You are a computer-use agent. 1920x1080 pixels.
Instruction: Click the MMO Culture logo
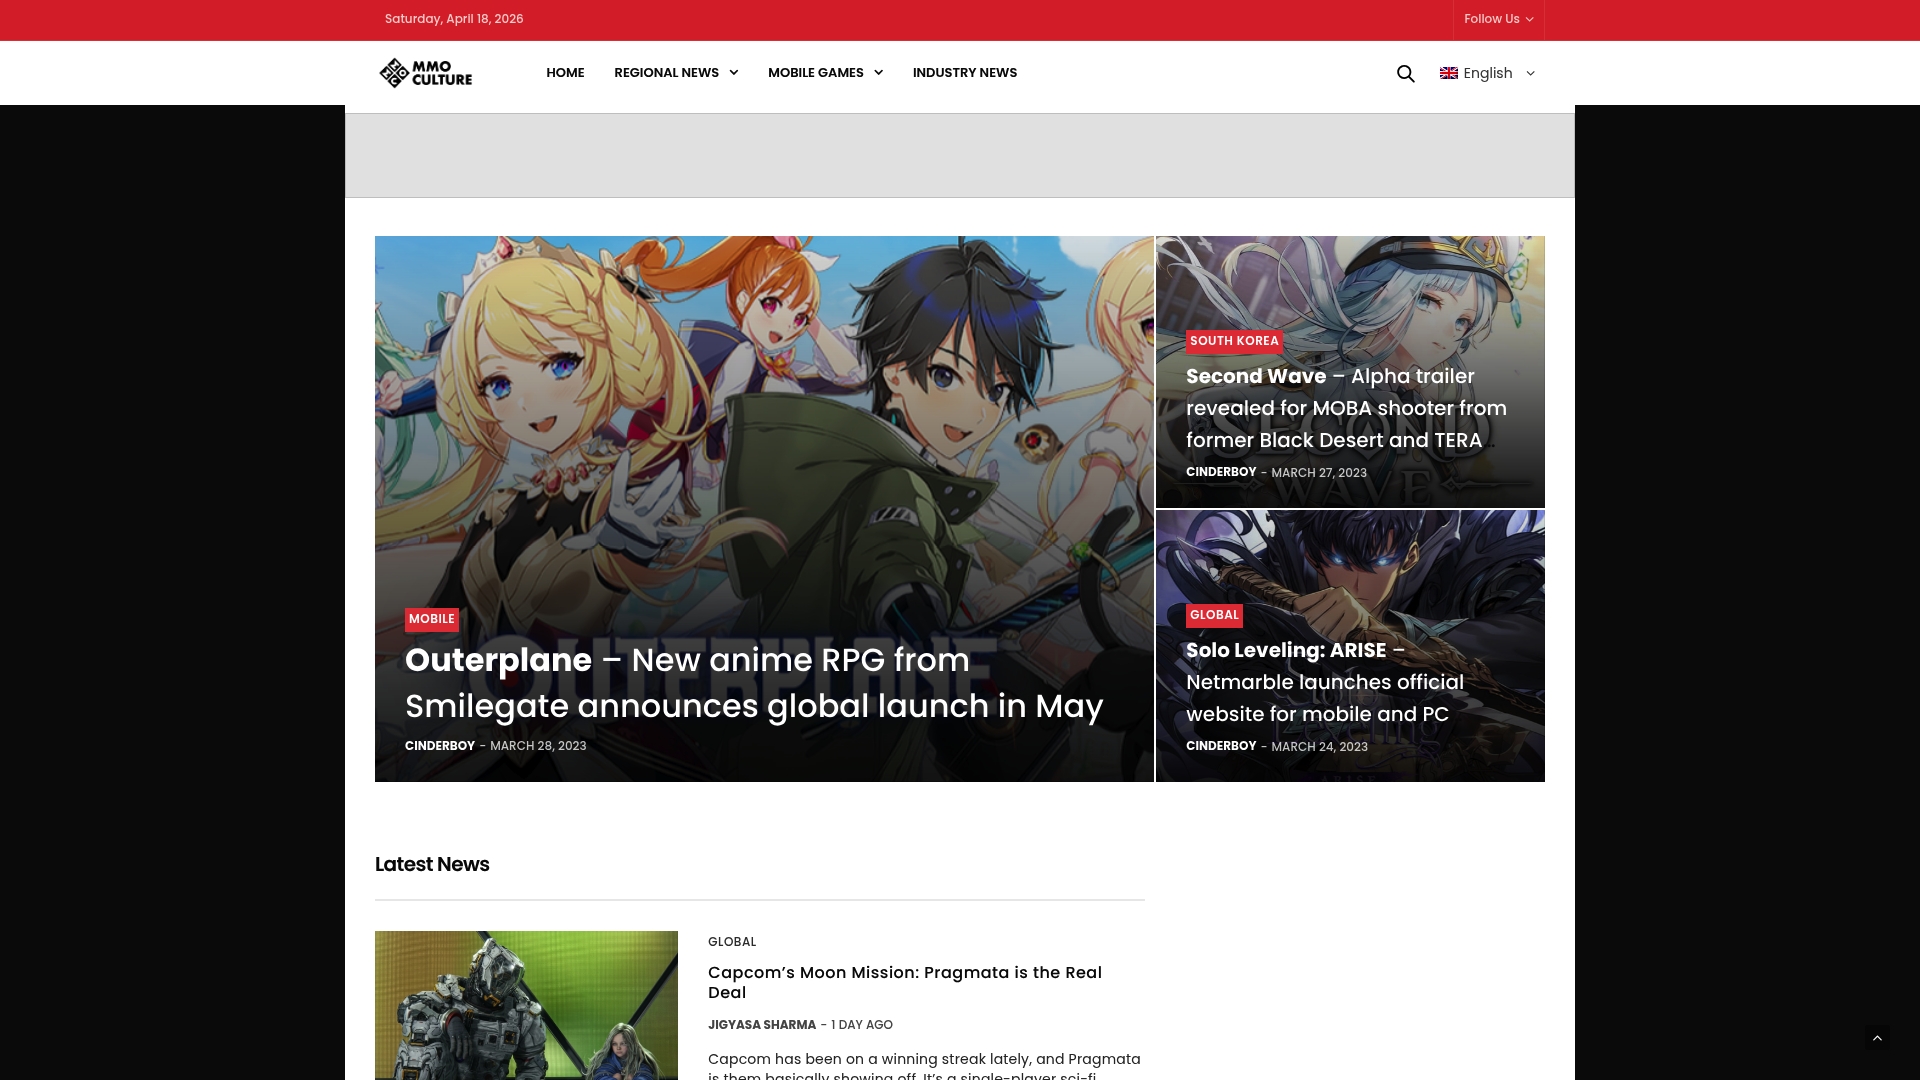coord(426,73)
